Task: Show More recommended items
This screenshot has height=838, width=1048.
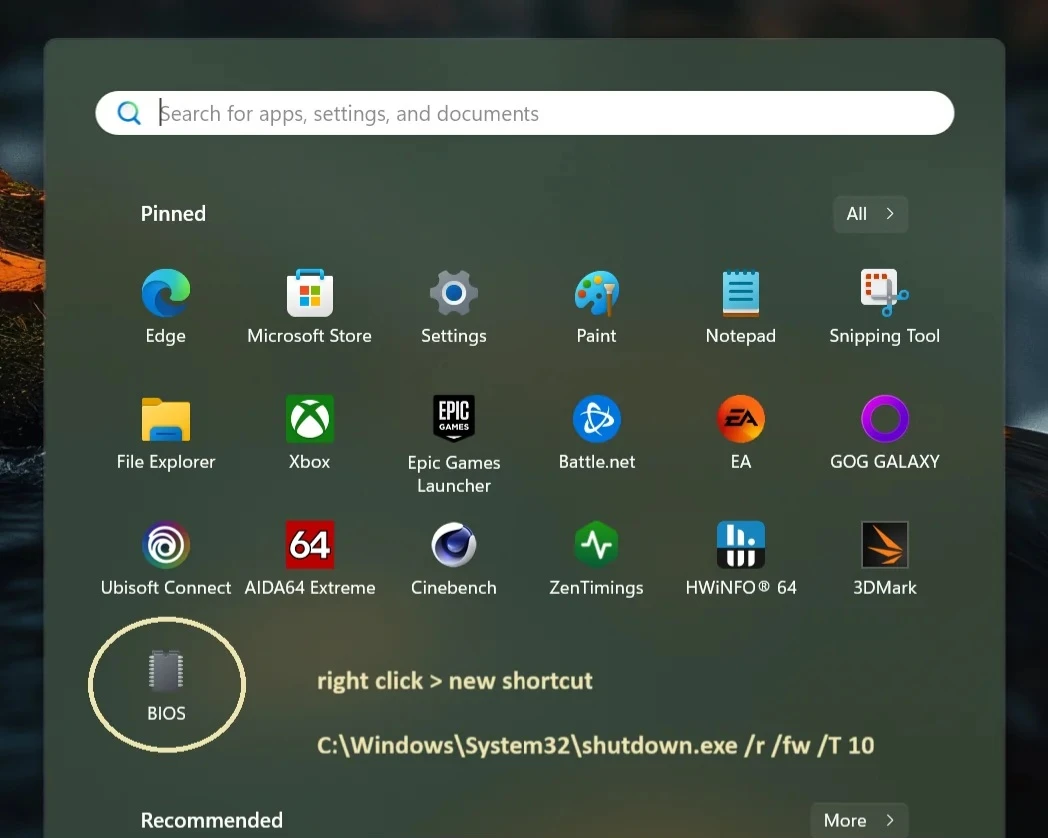Action: 859,820
